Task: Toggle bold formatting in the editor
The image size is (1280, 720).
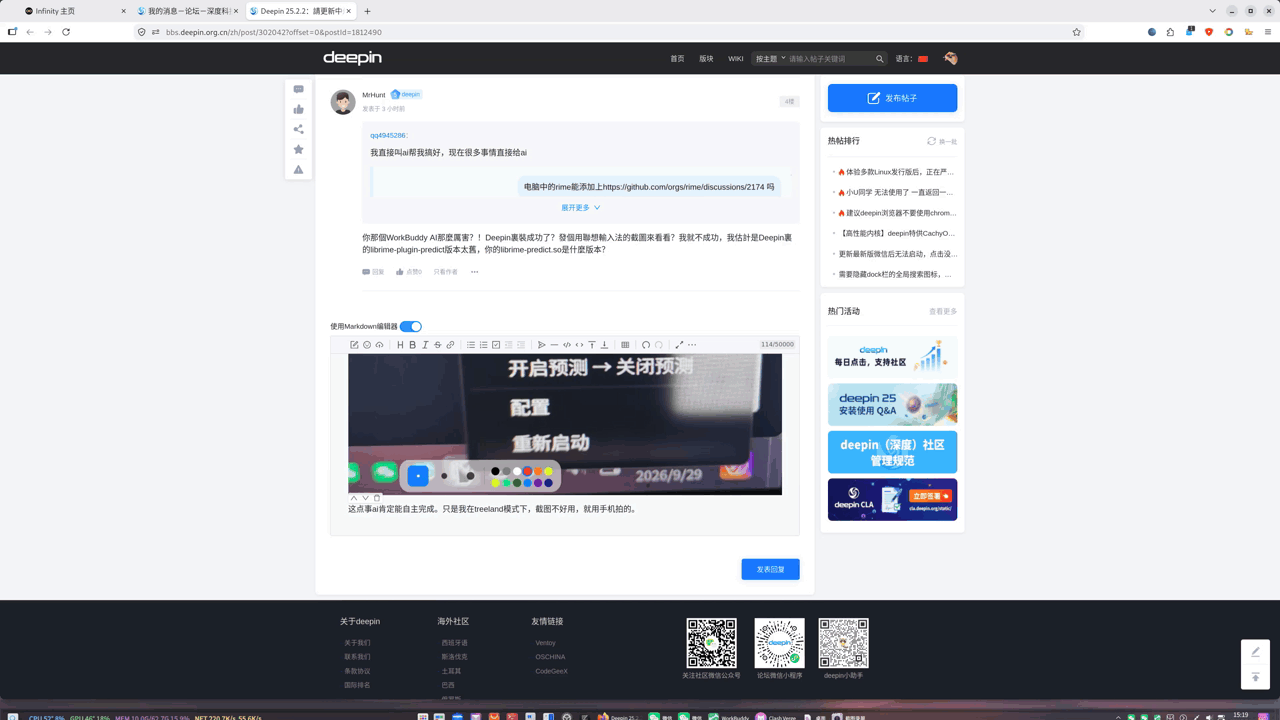Action: coord(412,345)
